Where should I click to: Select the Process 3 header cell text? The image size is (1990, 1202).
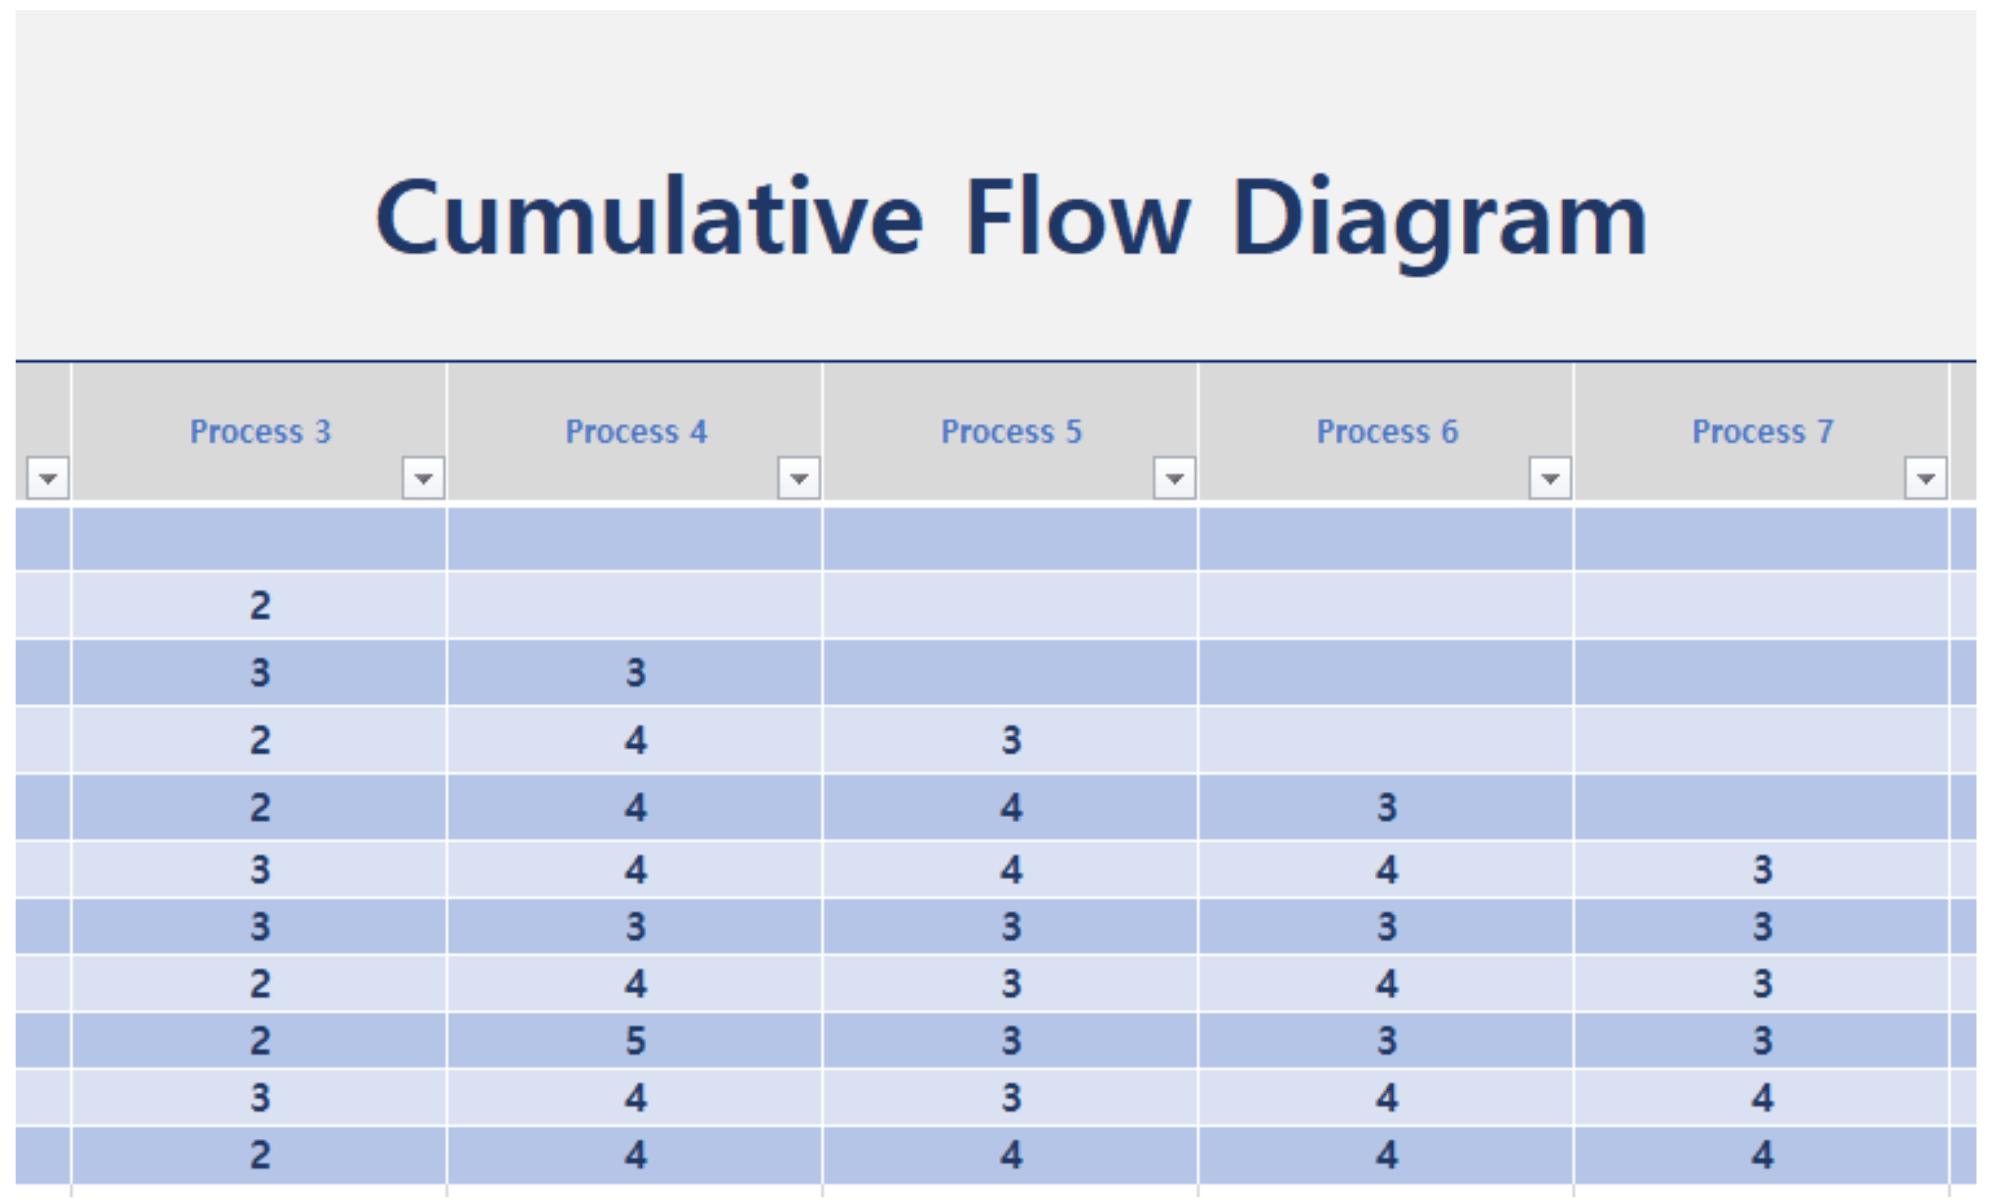point(260,432)
